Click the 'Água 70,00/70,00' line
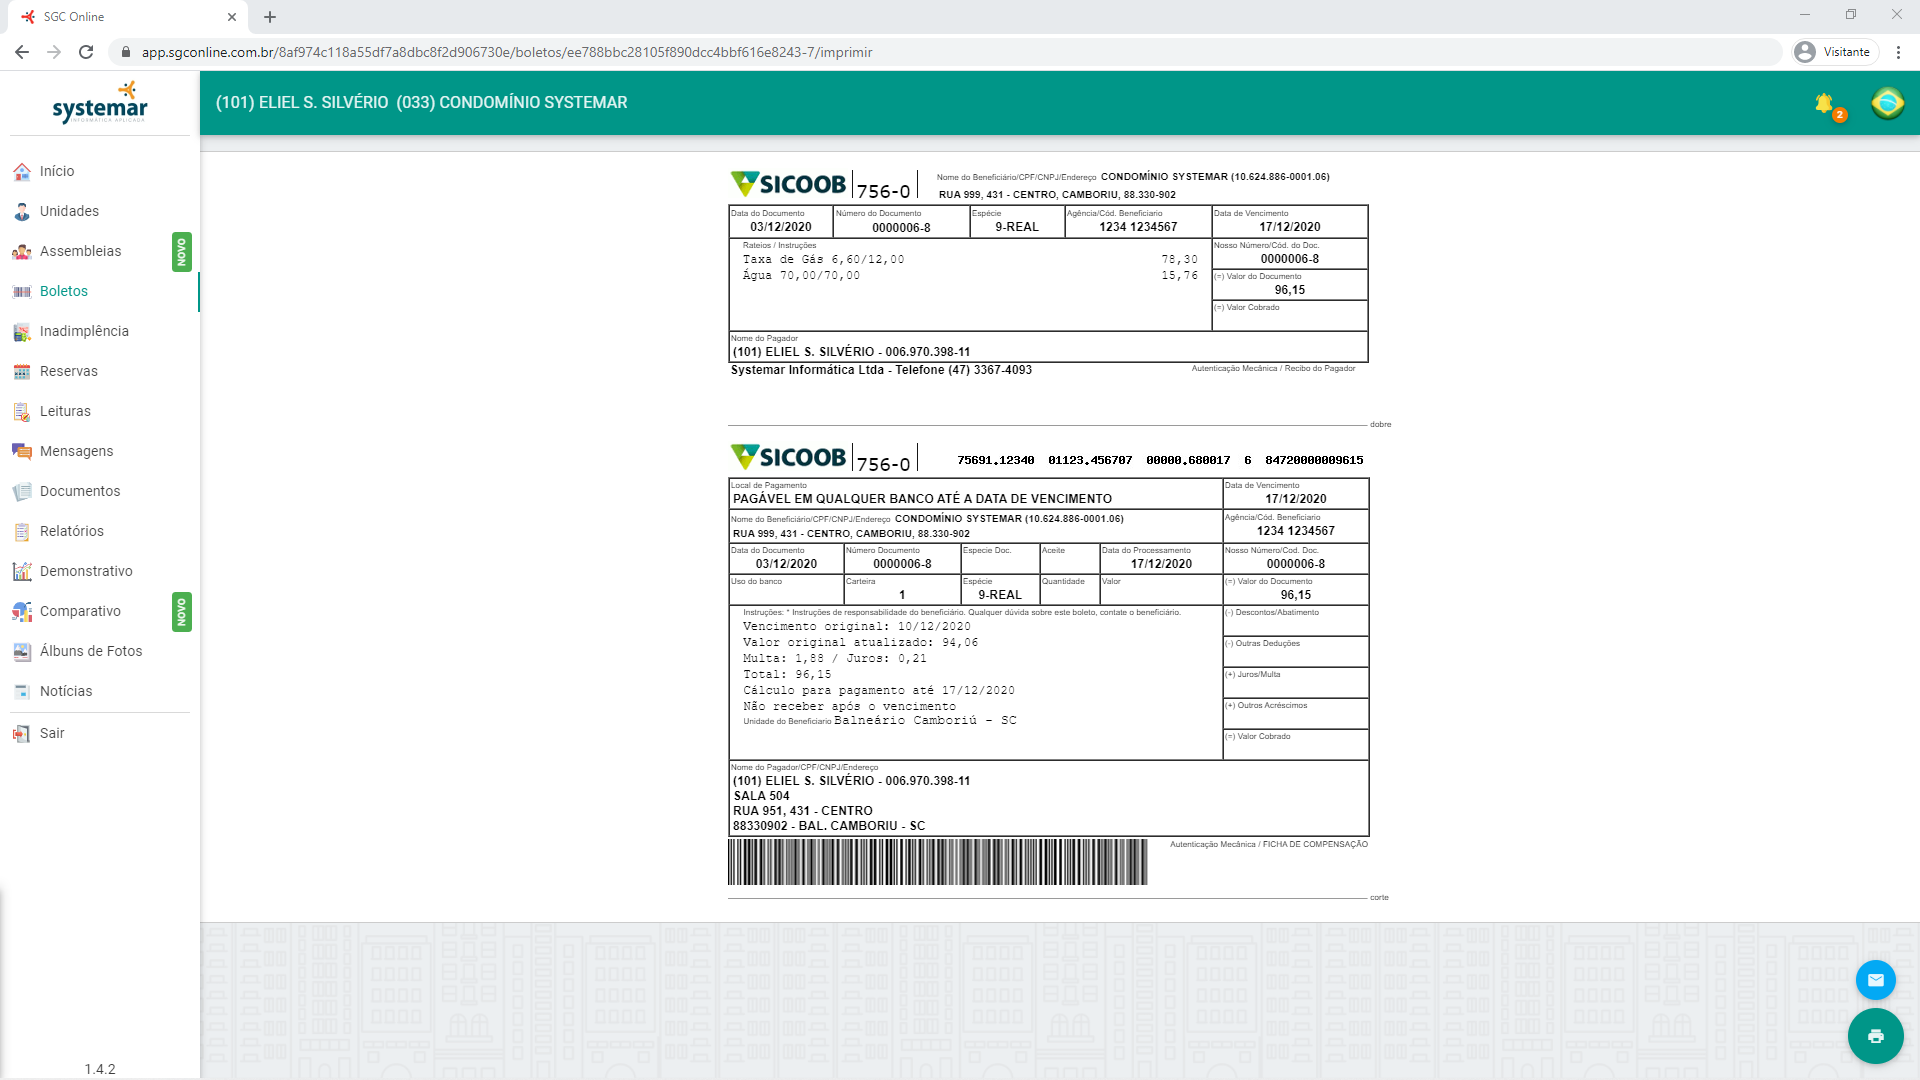 tap(801, 275)
